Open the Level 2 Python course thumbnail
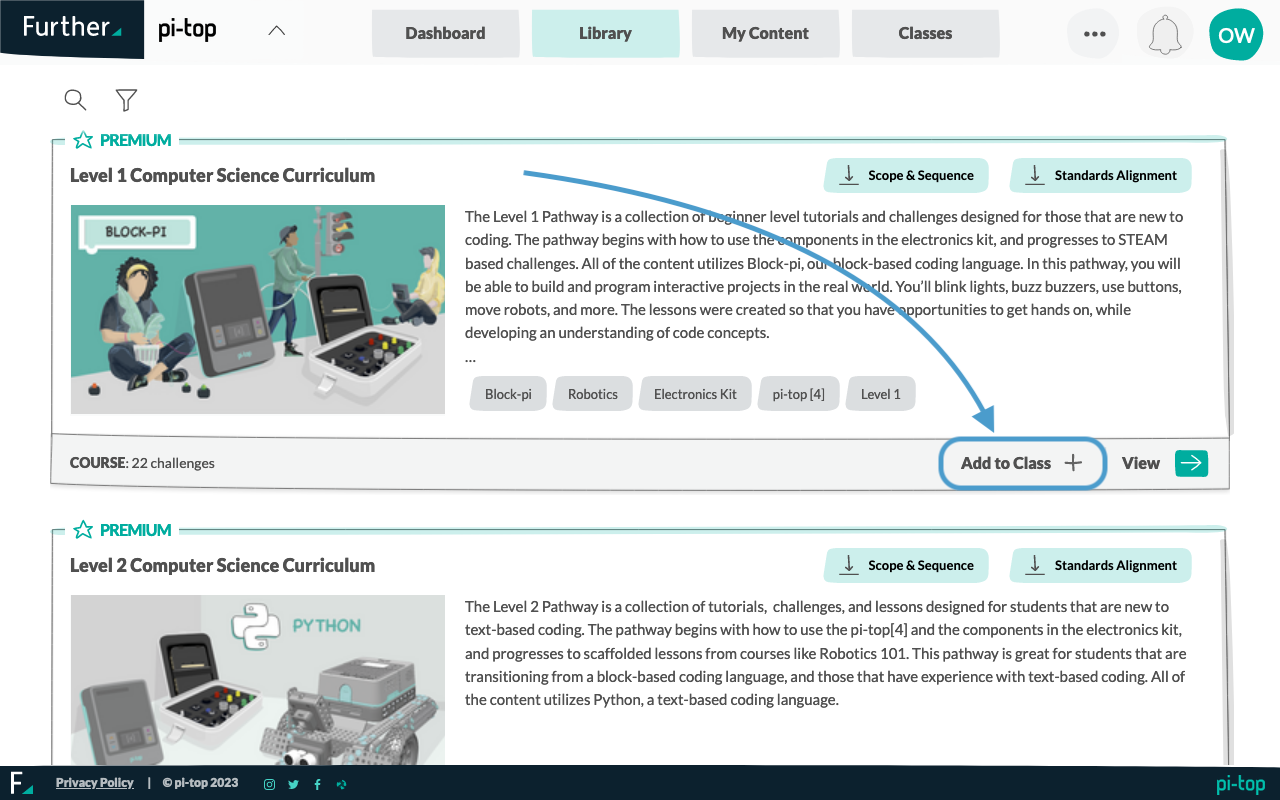The image size is (1280, 800). click(x=258, y=680)
